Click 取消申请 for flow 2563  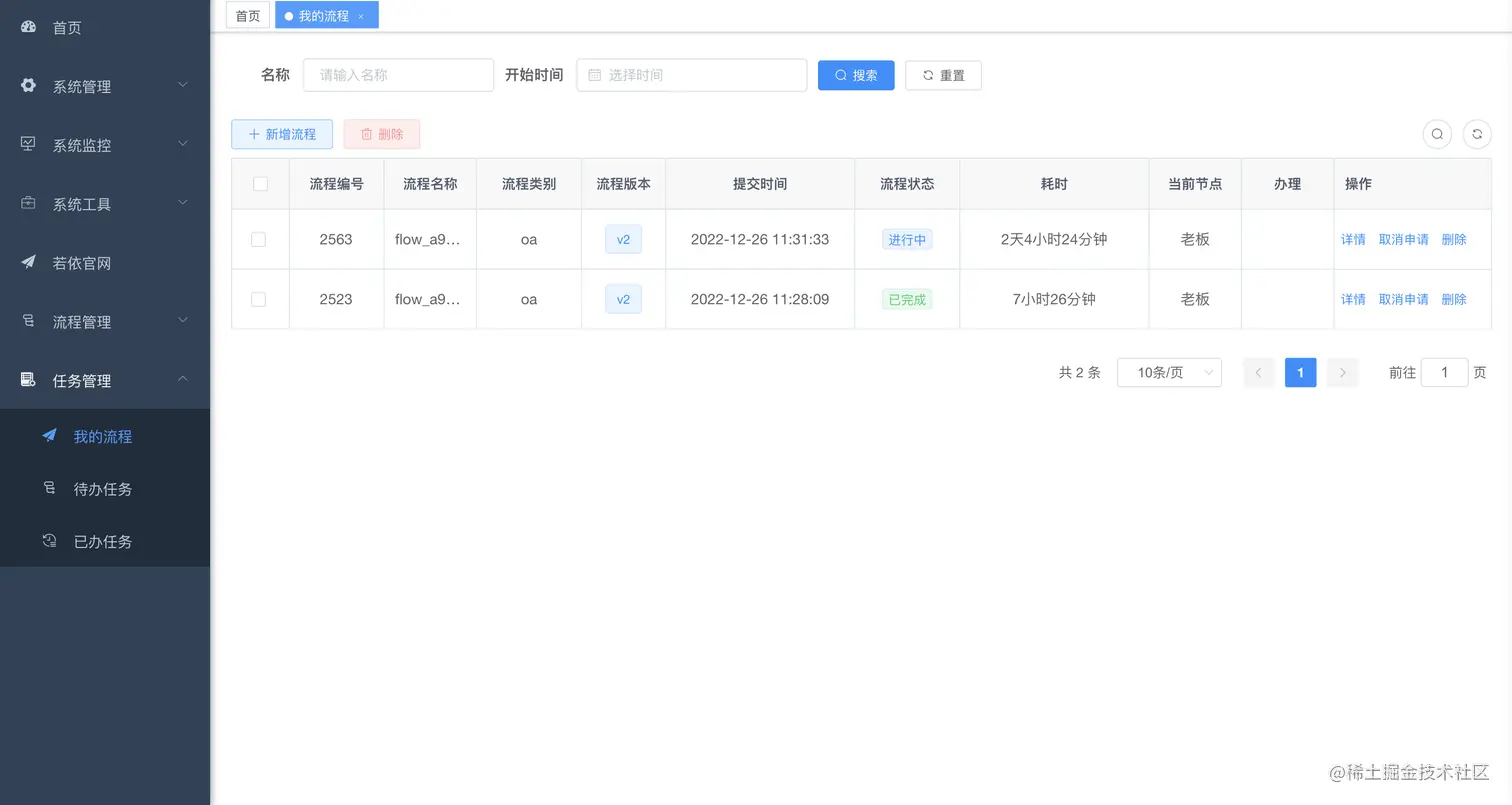click(x=1404, y=240)
